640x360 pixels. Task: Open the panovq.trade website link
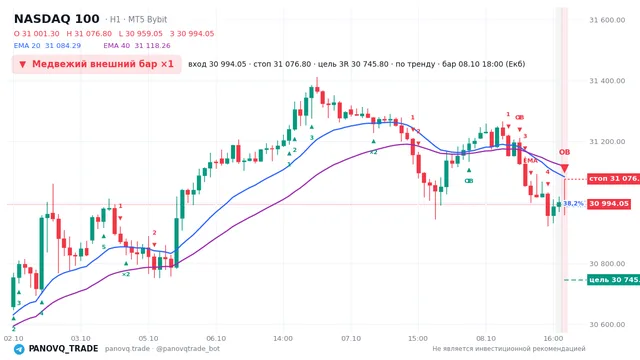click(x=127, y=349)
